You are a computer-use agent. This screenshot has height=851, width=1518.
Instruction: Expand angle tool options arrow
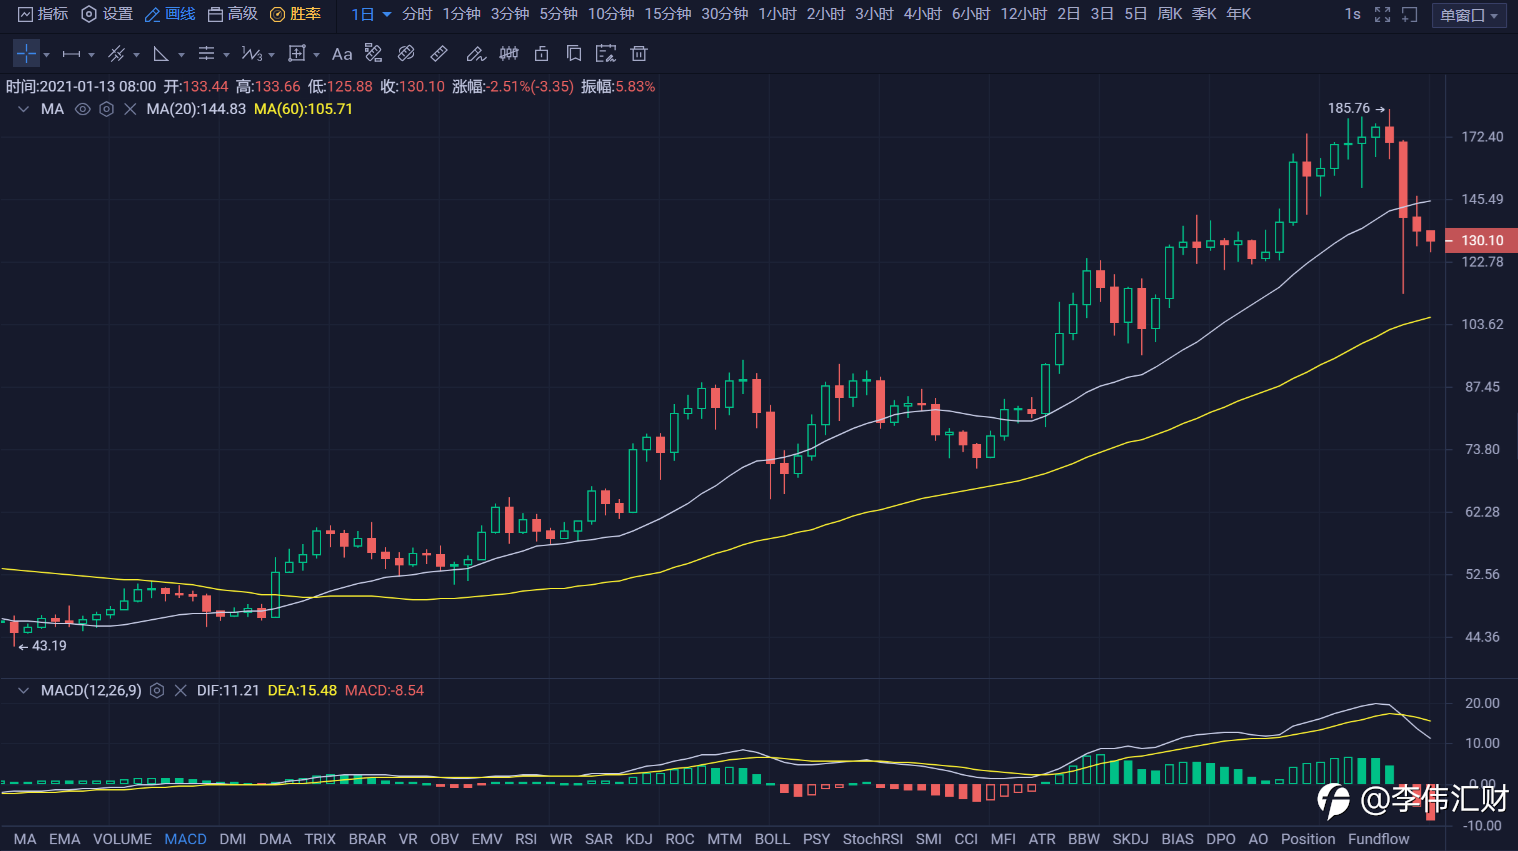[x=181, y=55]
